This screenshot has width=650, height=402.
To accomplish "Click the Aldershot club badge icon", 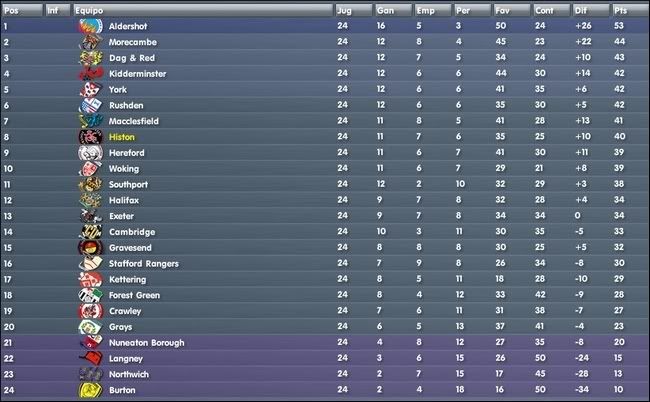I will click(90, 26).
